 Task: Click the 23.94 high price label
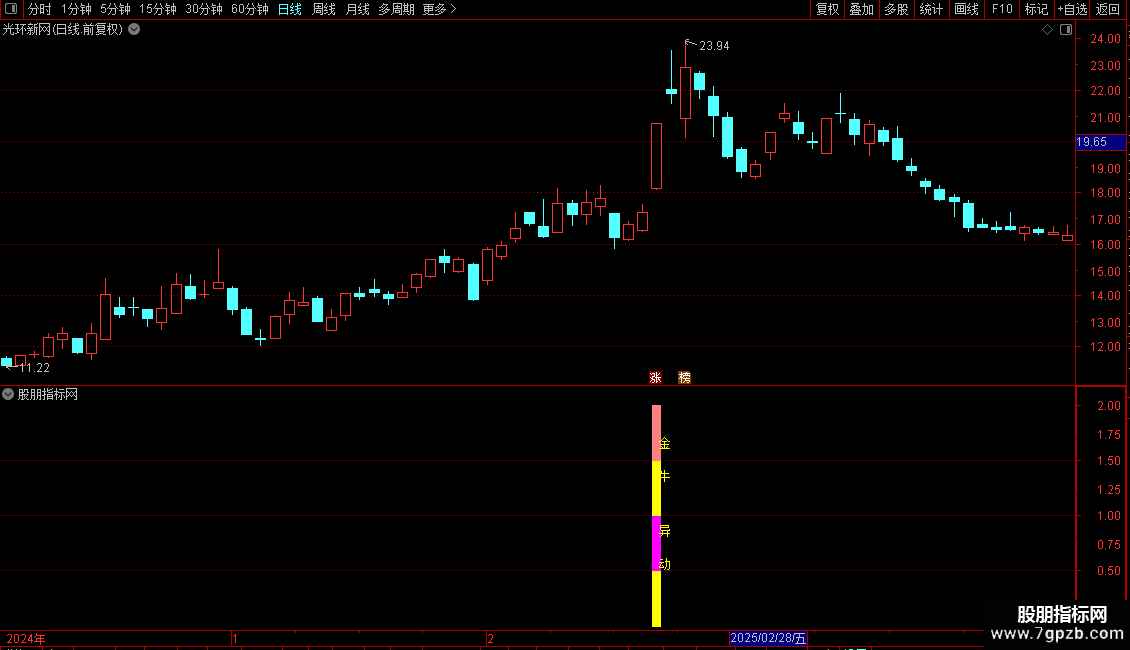coord(714,46)
